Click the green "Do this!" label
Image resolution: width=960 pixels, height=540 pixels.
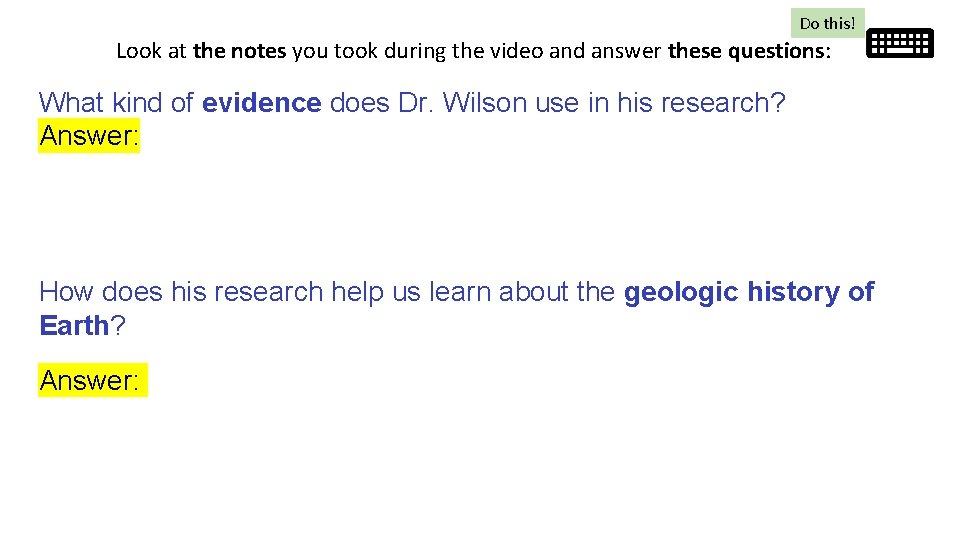tap(827, 23)
